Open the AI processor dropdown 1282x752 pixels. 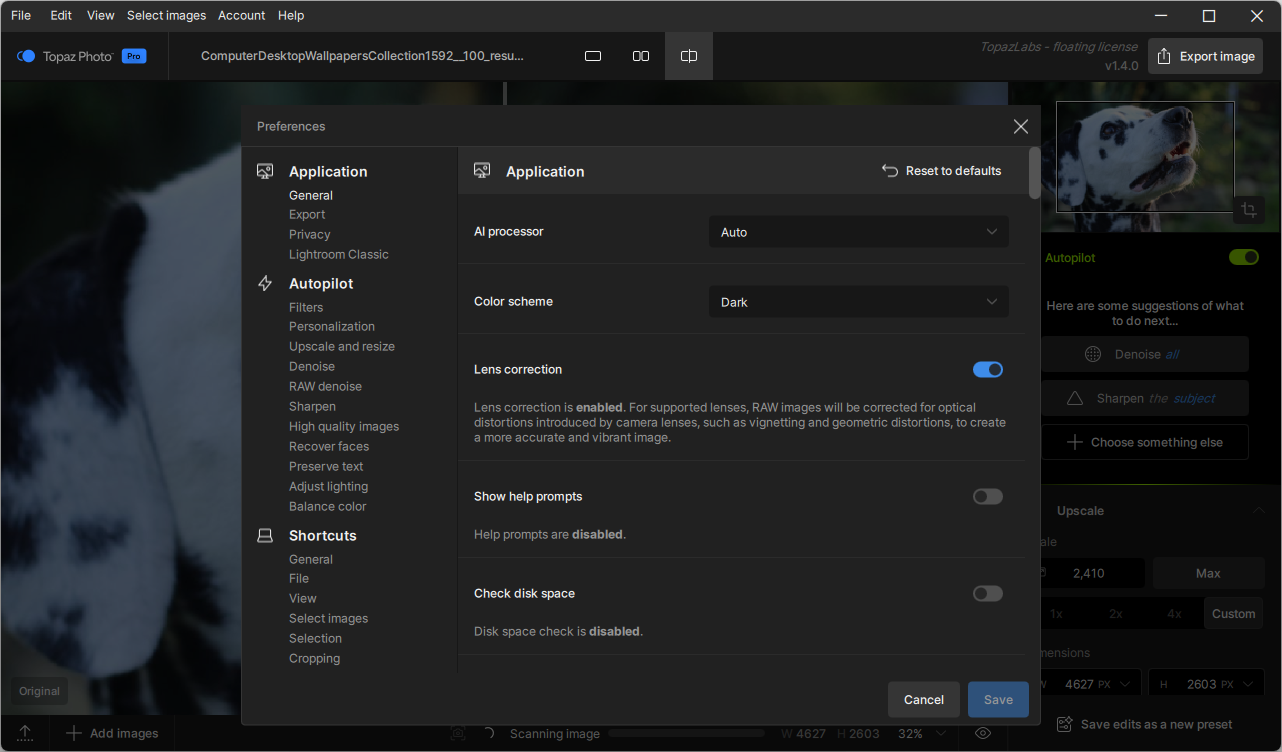(858, 232)
